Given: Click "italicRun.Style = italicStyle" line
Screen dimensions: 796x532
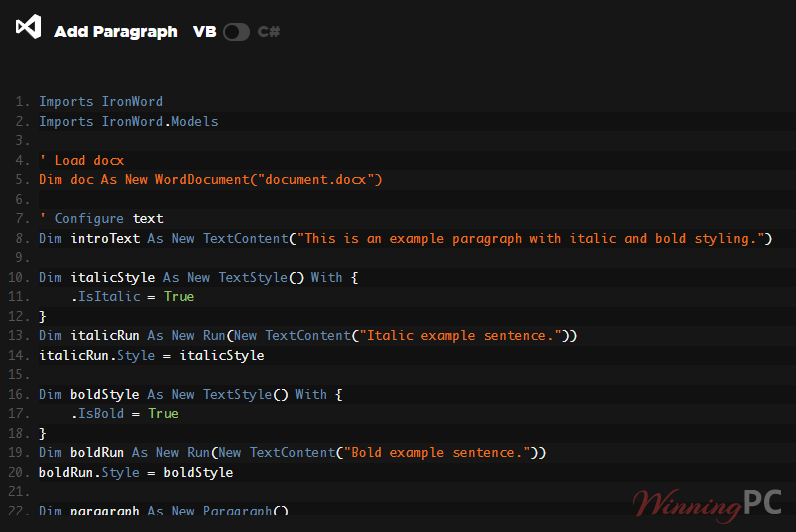Looking at the screenshot, I should pyautogui.click(x=152, y=355).
